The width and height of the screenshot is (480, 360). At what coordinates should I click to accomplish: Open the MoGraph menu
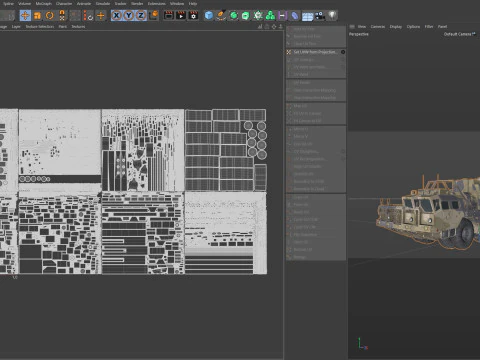(44, 4)
